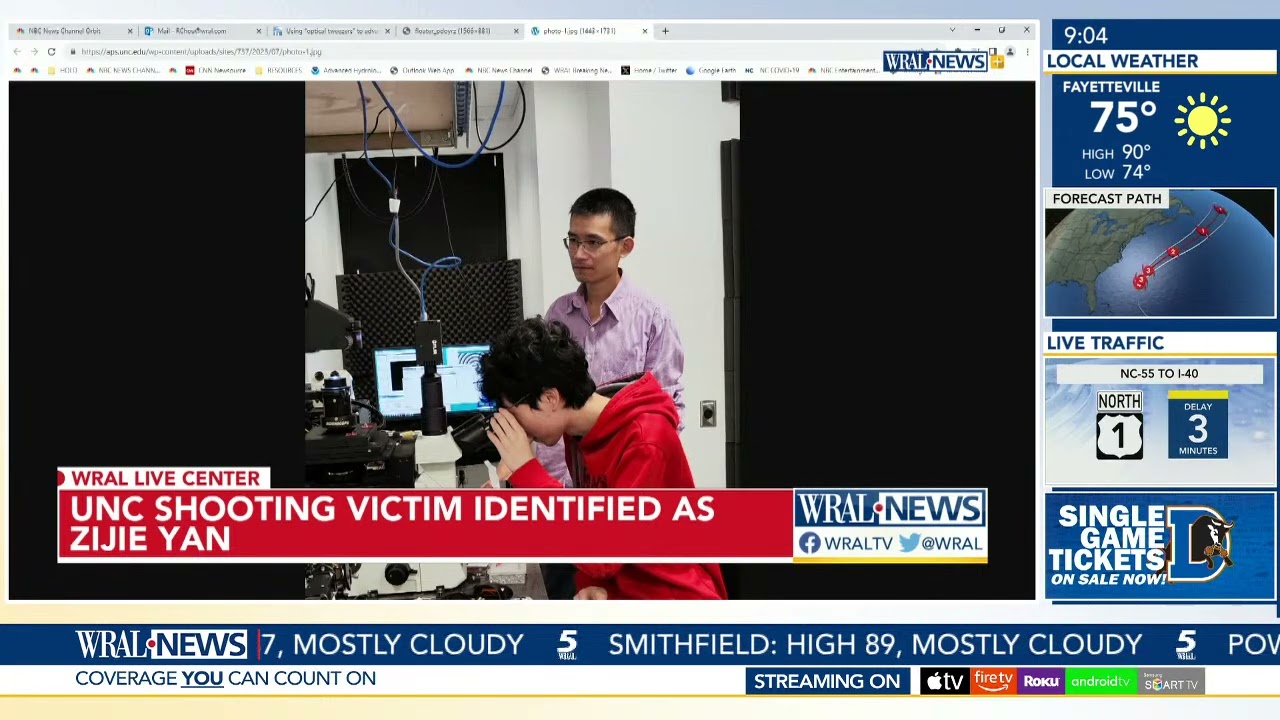Restore down the Chrome browser window
The width and height of the screenshot is (1280, 720).
click(x=1002, y=30)
